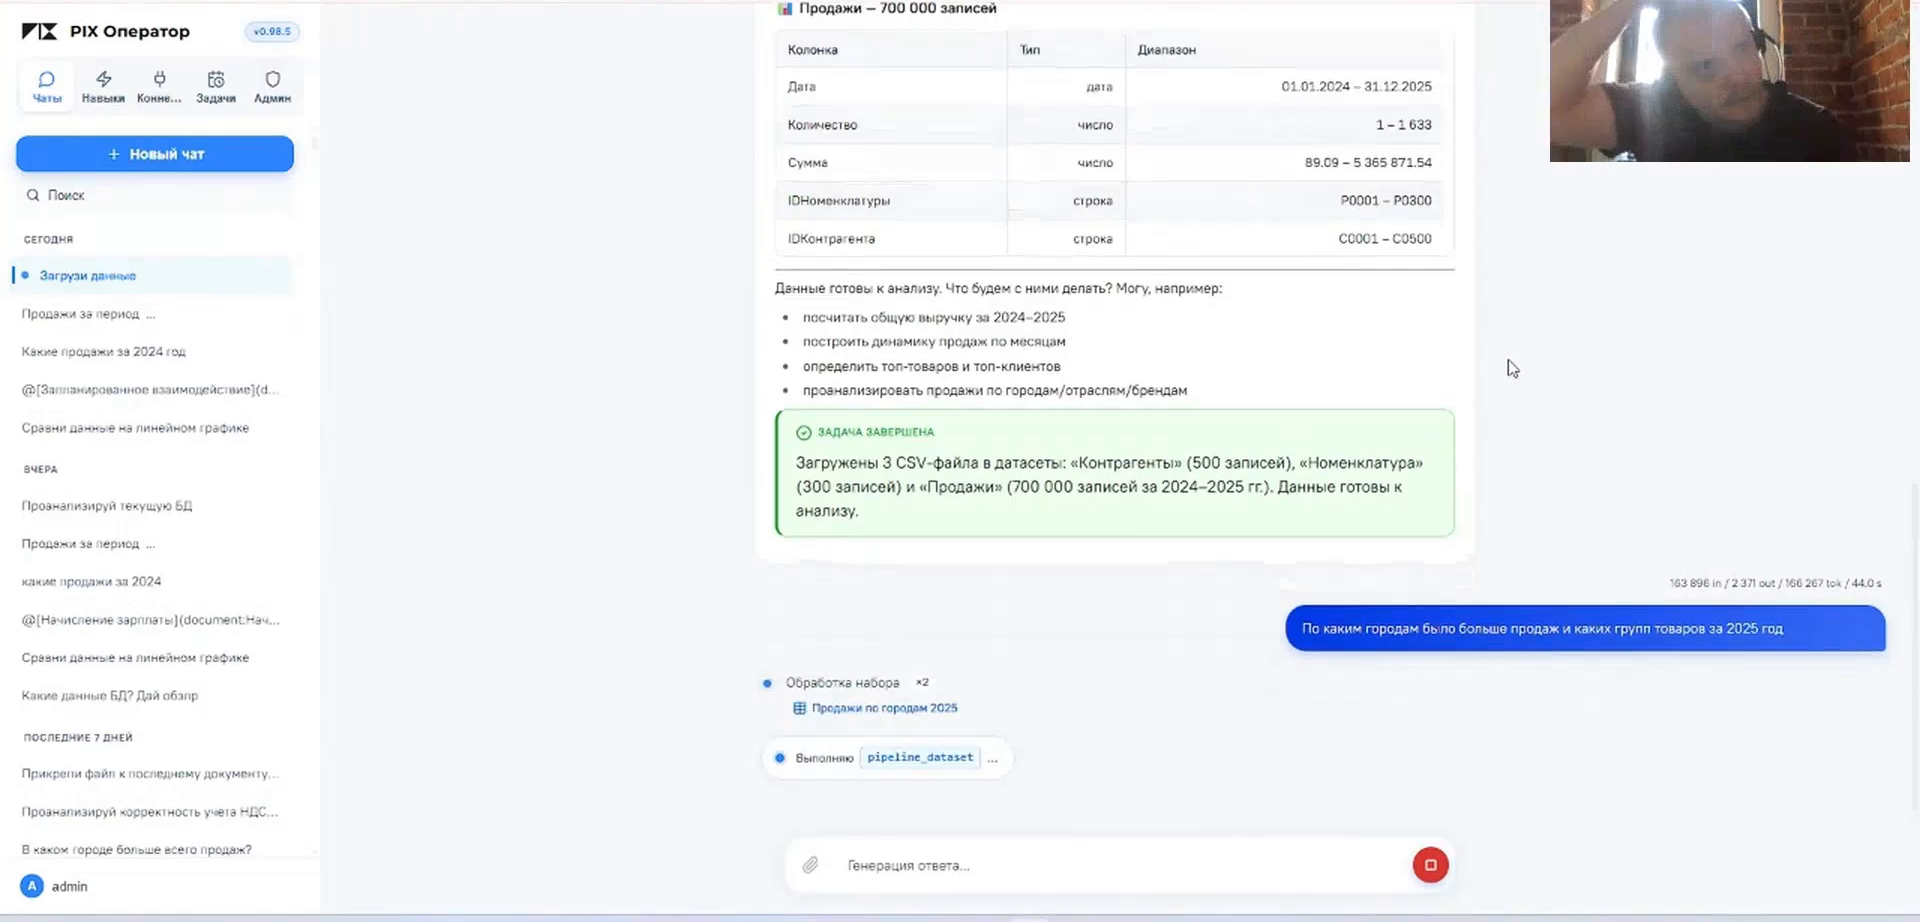Click the search magnifier icon
1920x922 pixels.
33,195
